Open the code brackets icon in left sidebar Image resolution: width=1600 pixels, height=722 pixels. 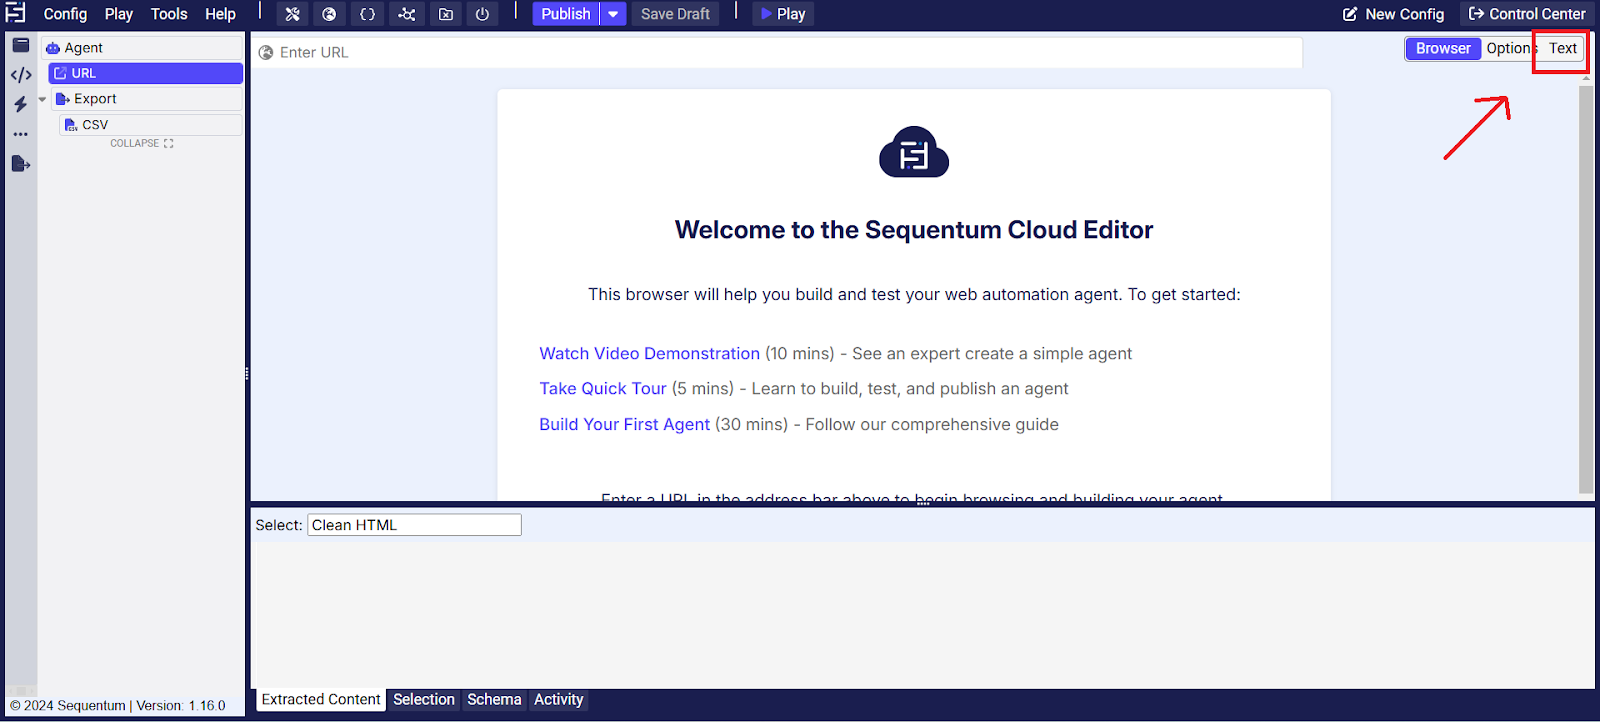click(x=21, y=75)
